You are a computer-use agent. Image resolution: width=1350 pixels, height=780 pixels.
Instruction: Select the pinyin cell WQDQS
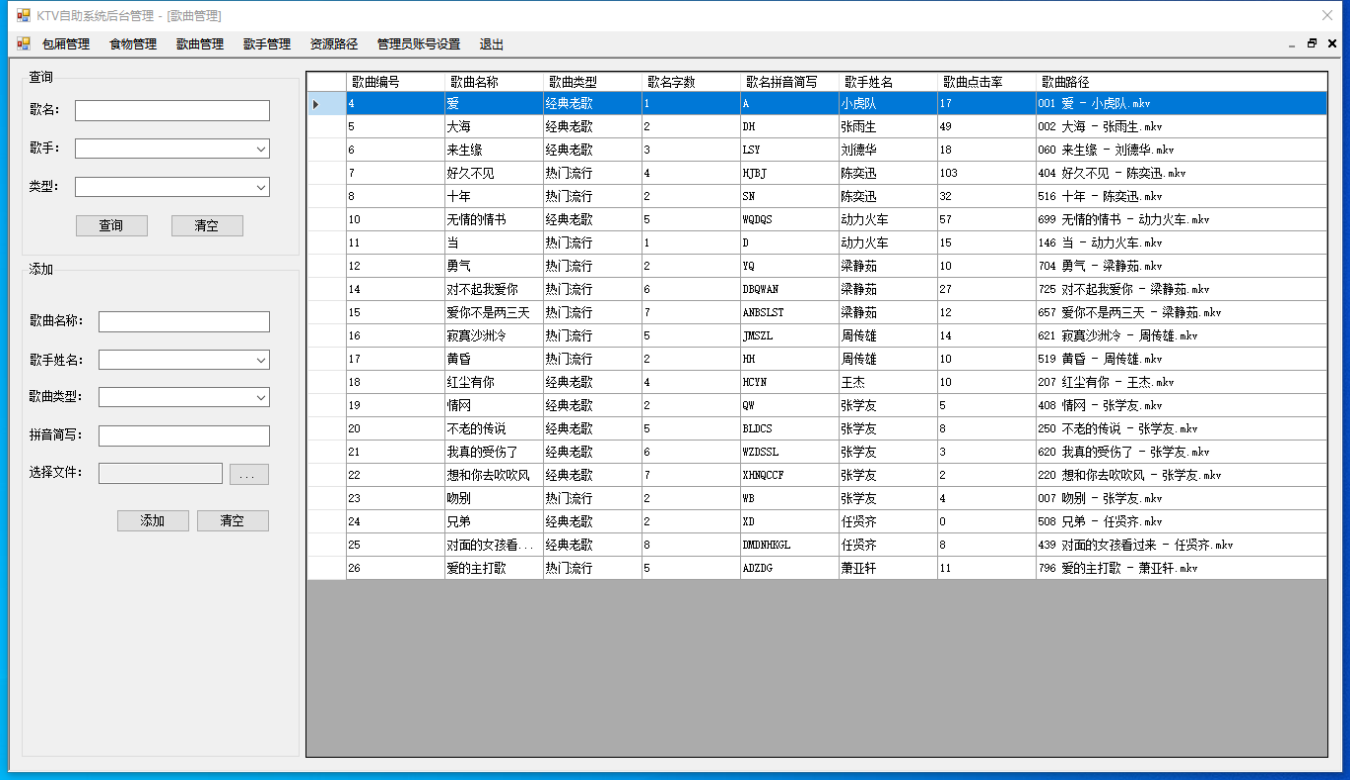789,219
